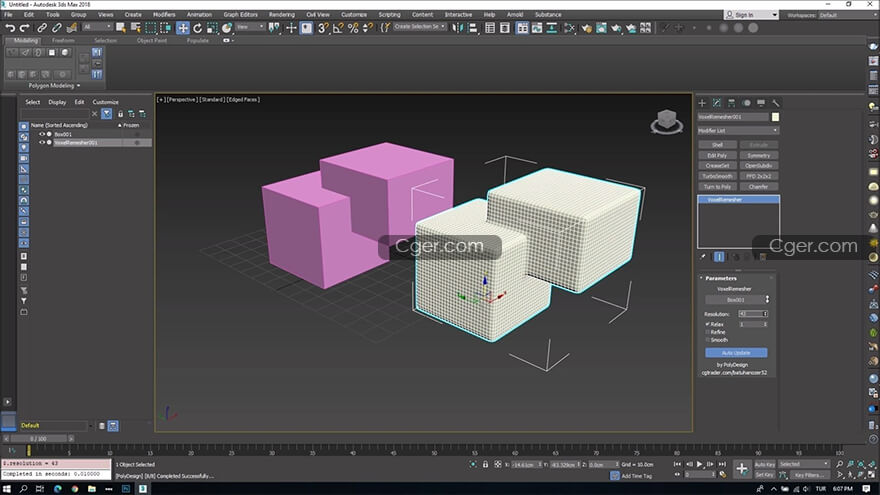Image resolution: width=880 pixels, height=495 pixels.
Task: Open the Sign In dropdown
Action: pos(751,15)
